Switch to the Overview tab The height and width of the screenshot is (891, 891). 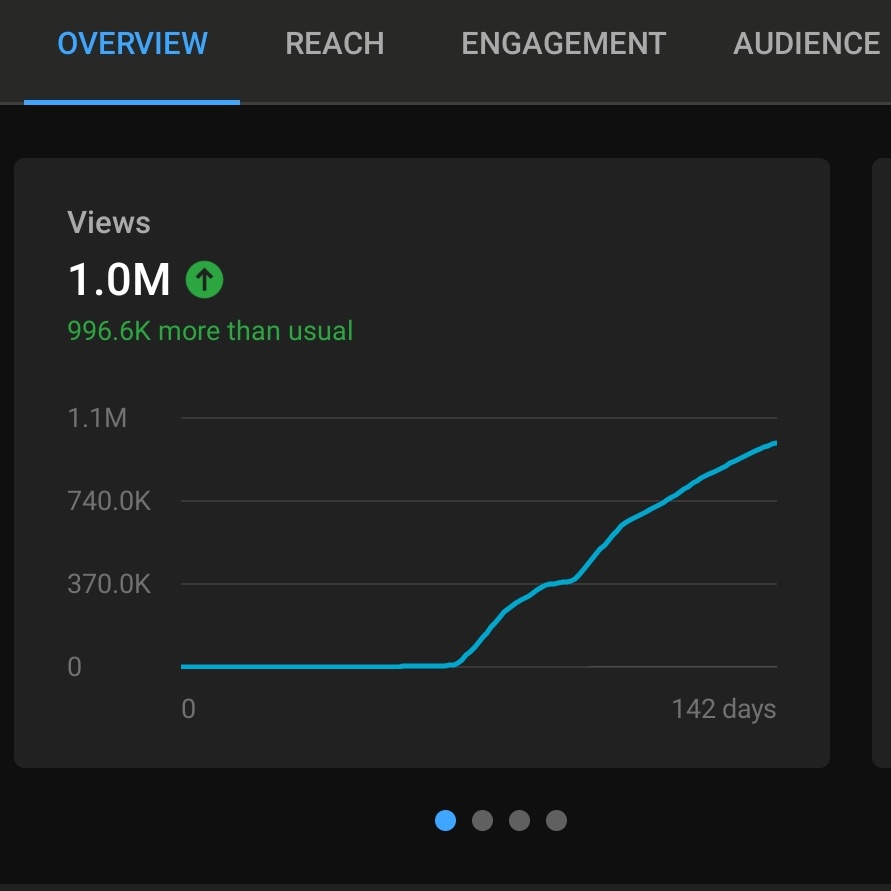[132, 43]
